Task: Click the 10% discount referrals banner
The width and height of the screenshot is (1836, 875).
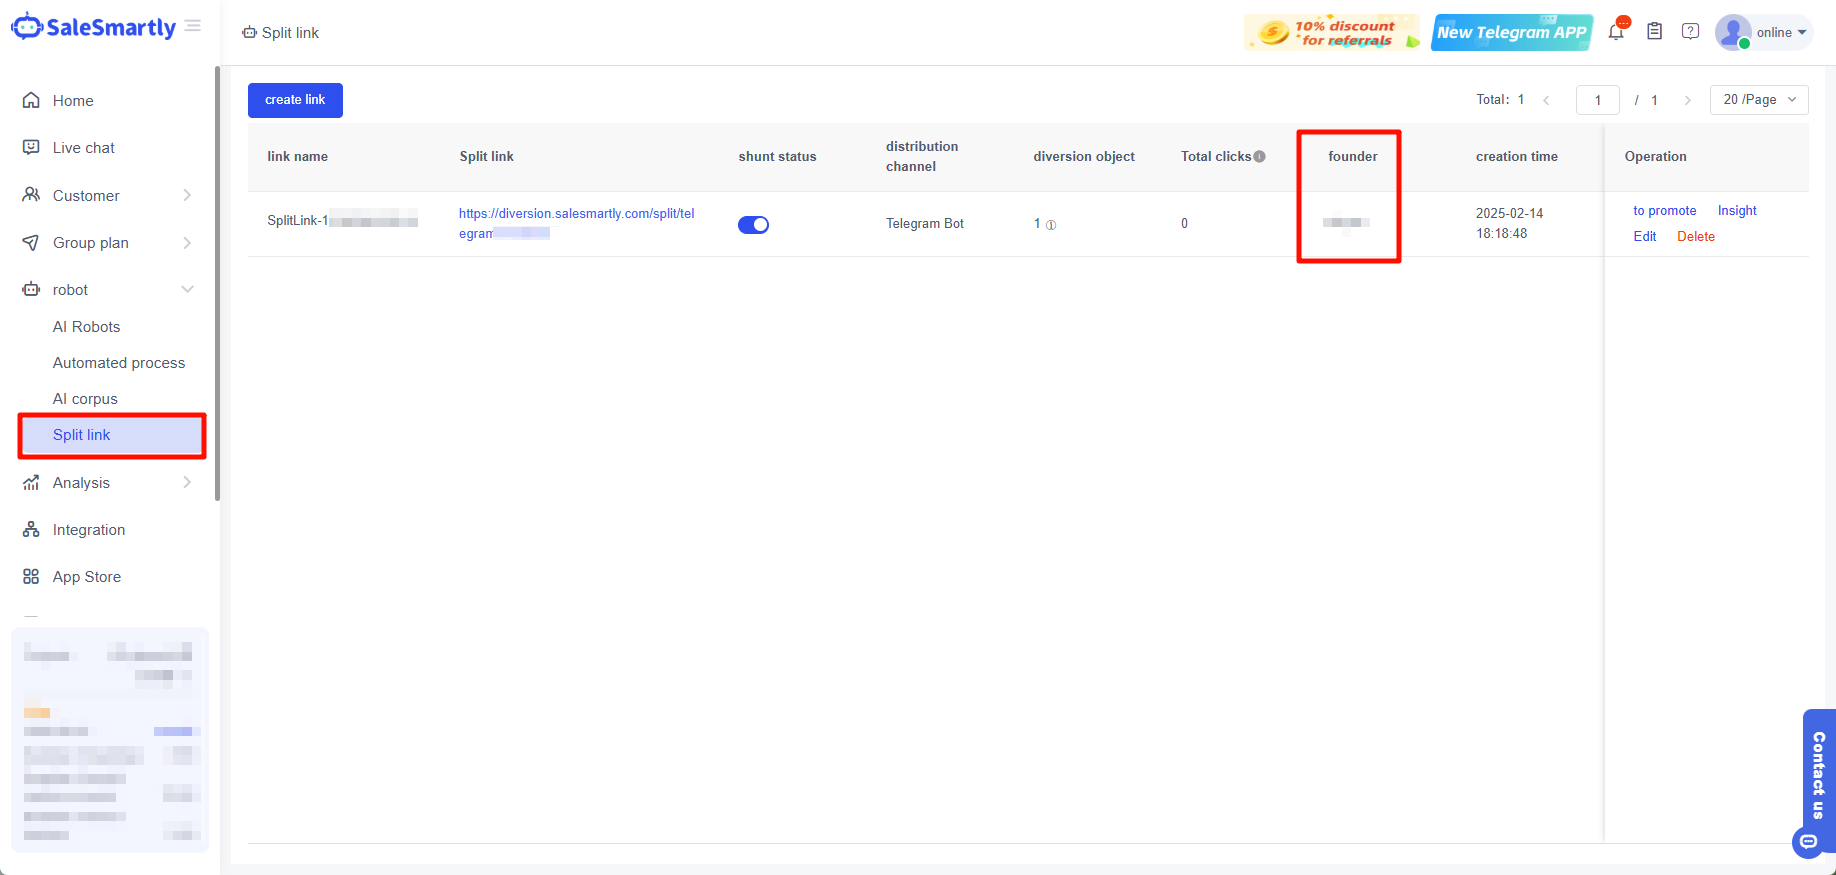Action: (x=1331, y=33)
